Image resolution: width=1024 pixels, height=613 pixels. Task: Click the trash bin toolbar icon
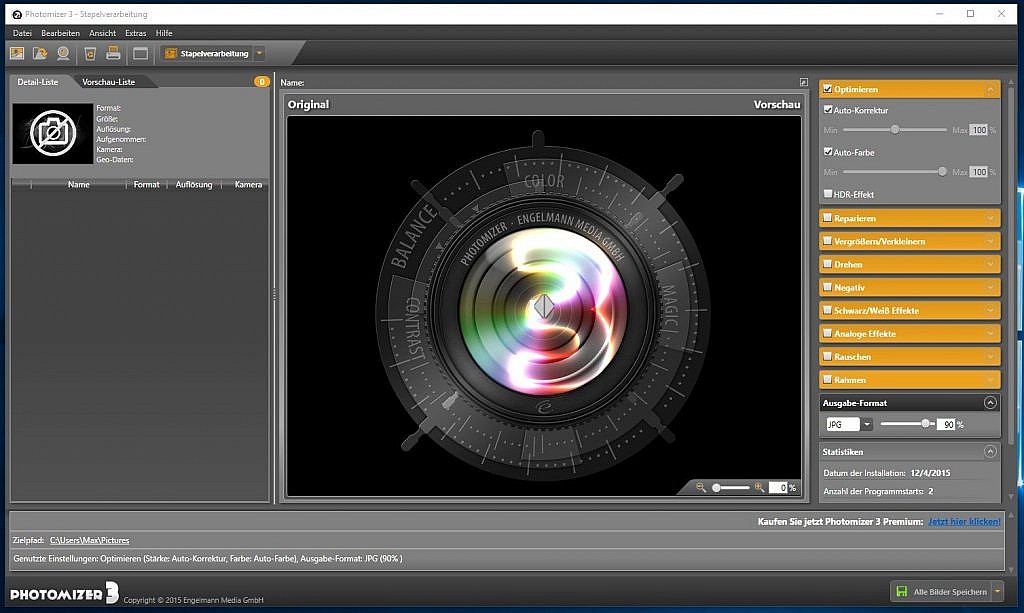click(x=90, y=54)
